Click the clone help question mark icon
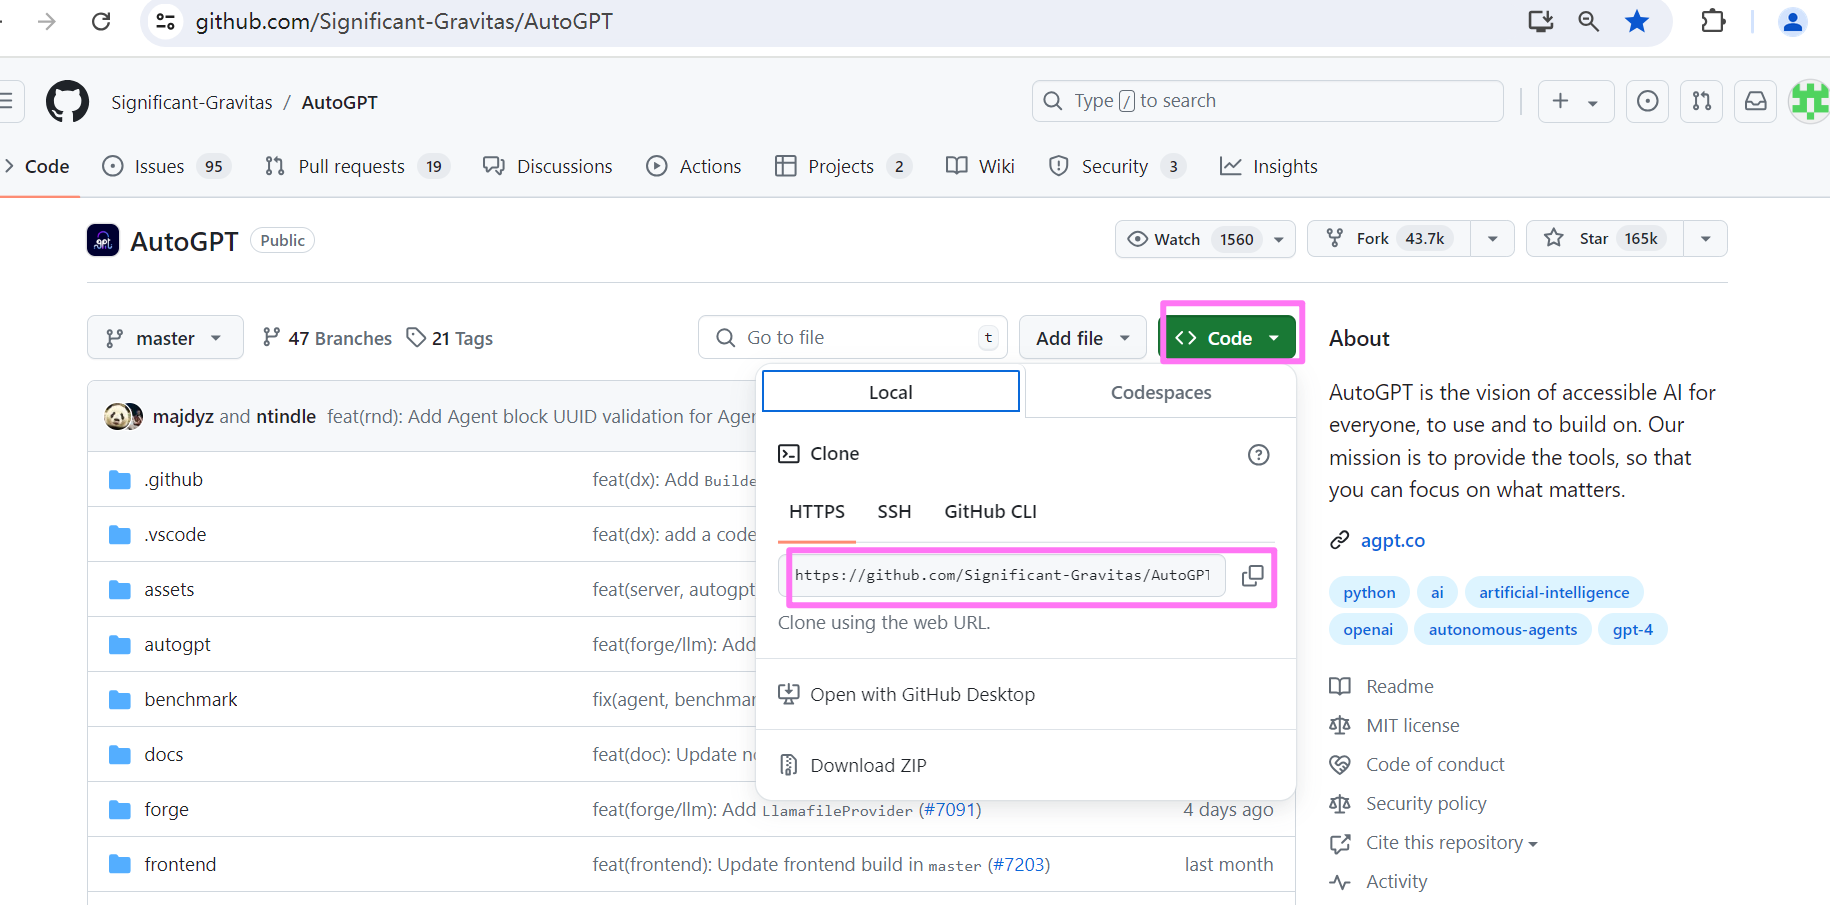The image size is (1830, 905). coord(1258,455)
